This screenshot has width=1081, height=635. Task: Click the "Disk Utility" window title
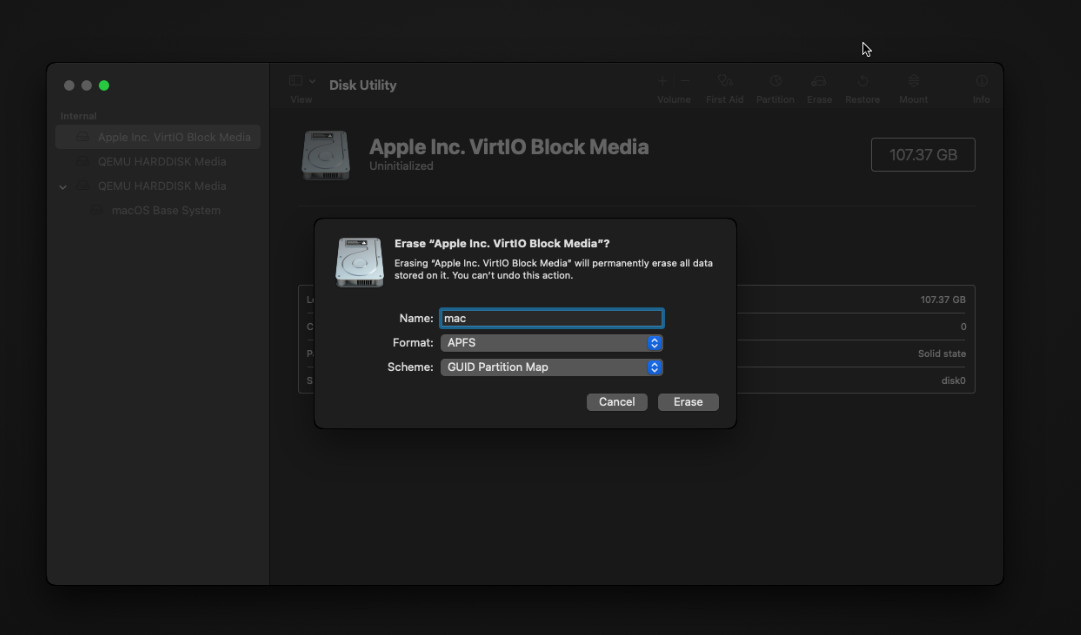pyautogui.click(x=363, y=85)
